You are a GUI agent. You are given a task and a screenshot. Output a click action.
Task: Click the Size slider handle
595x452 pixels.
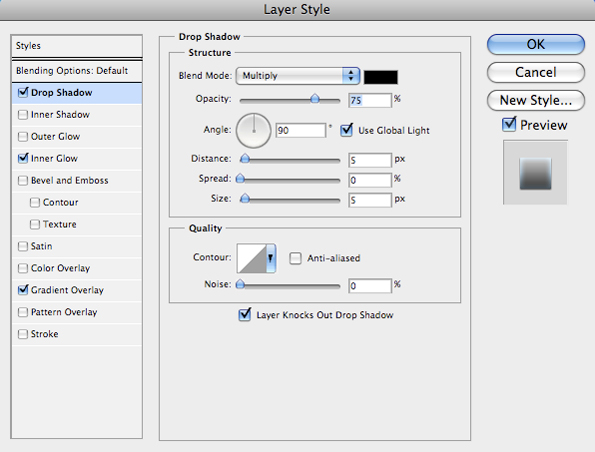coord(245,198)
